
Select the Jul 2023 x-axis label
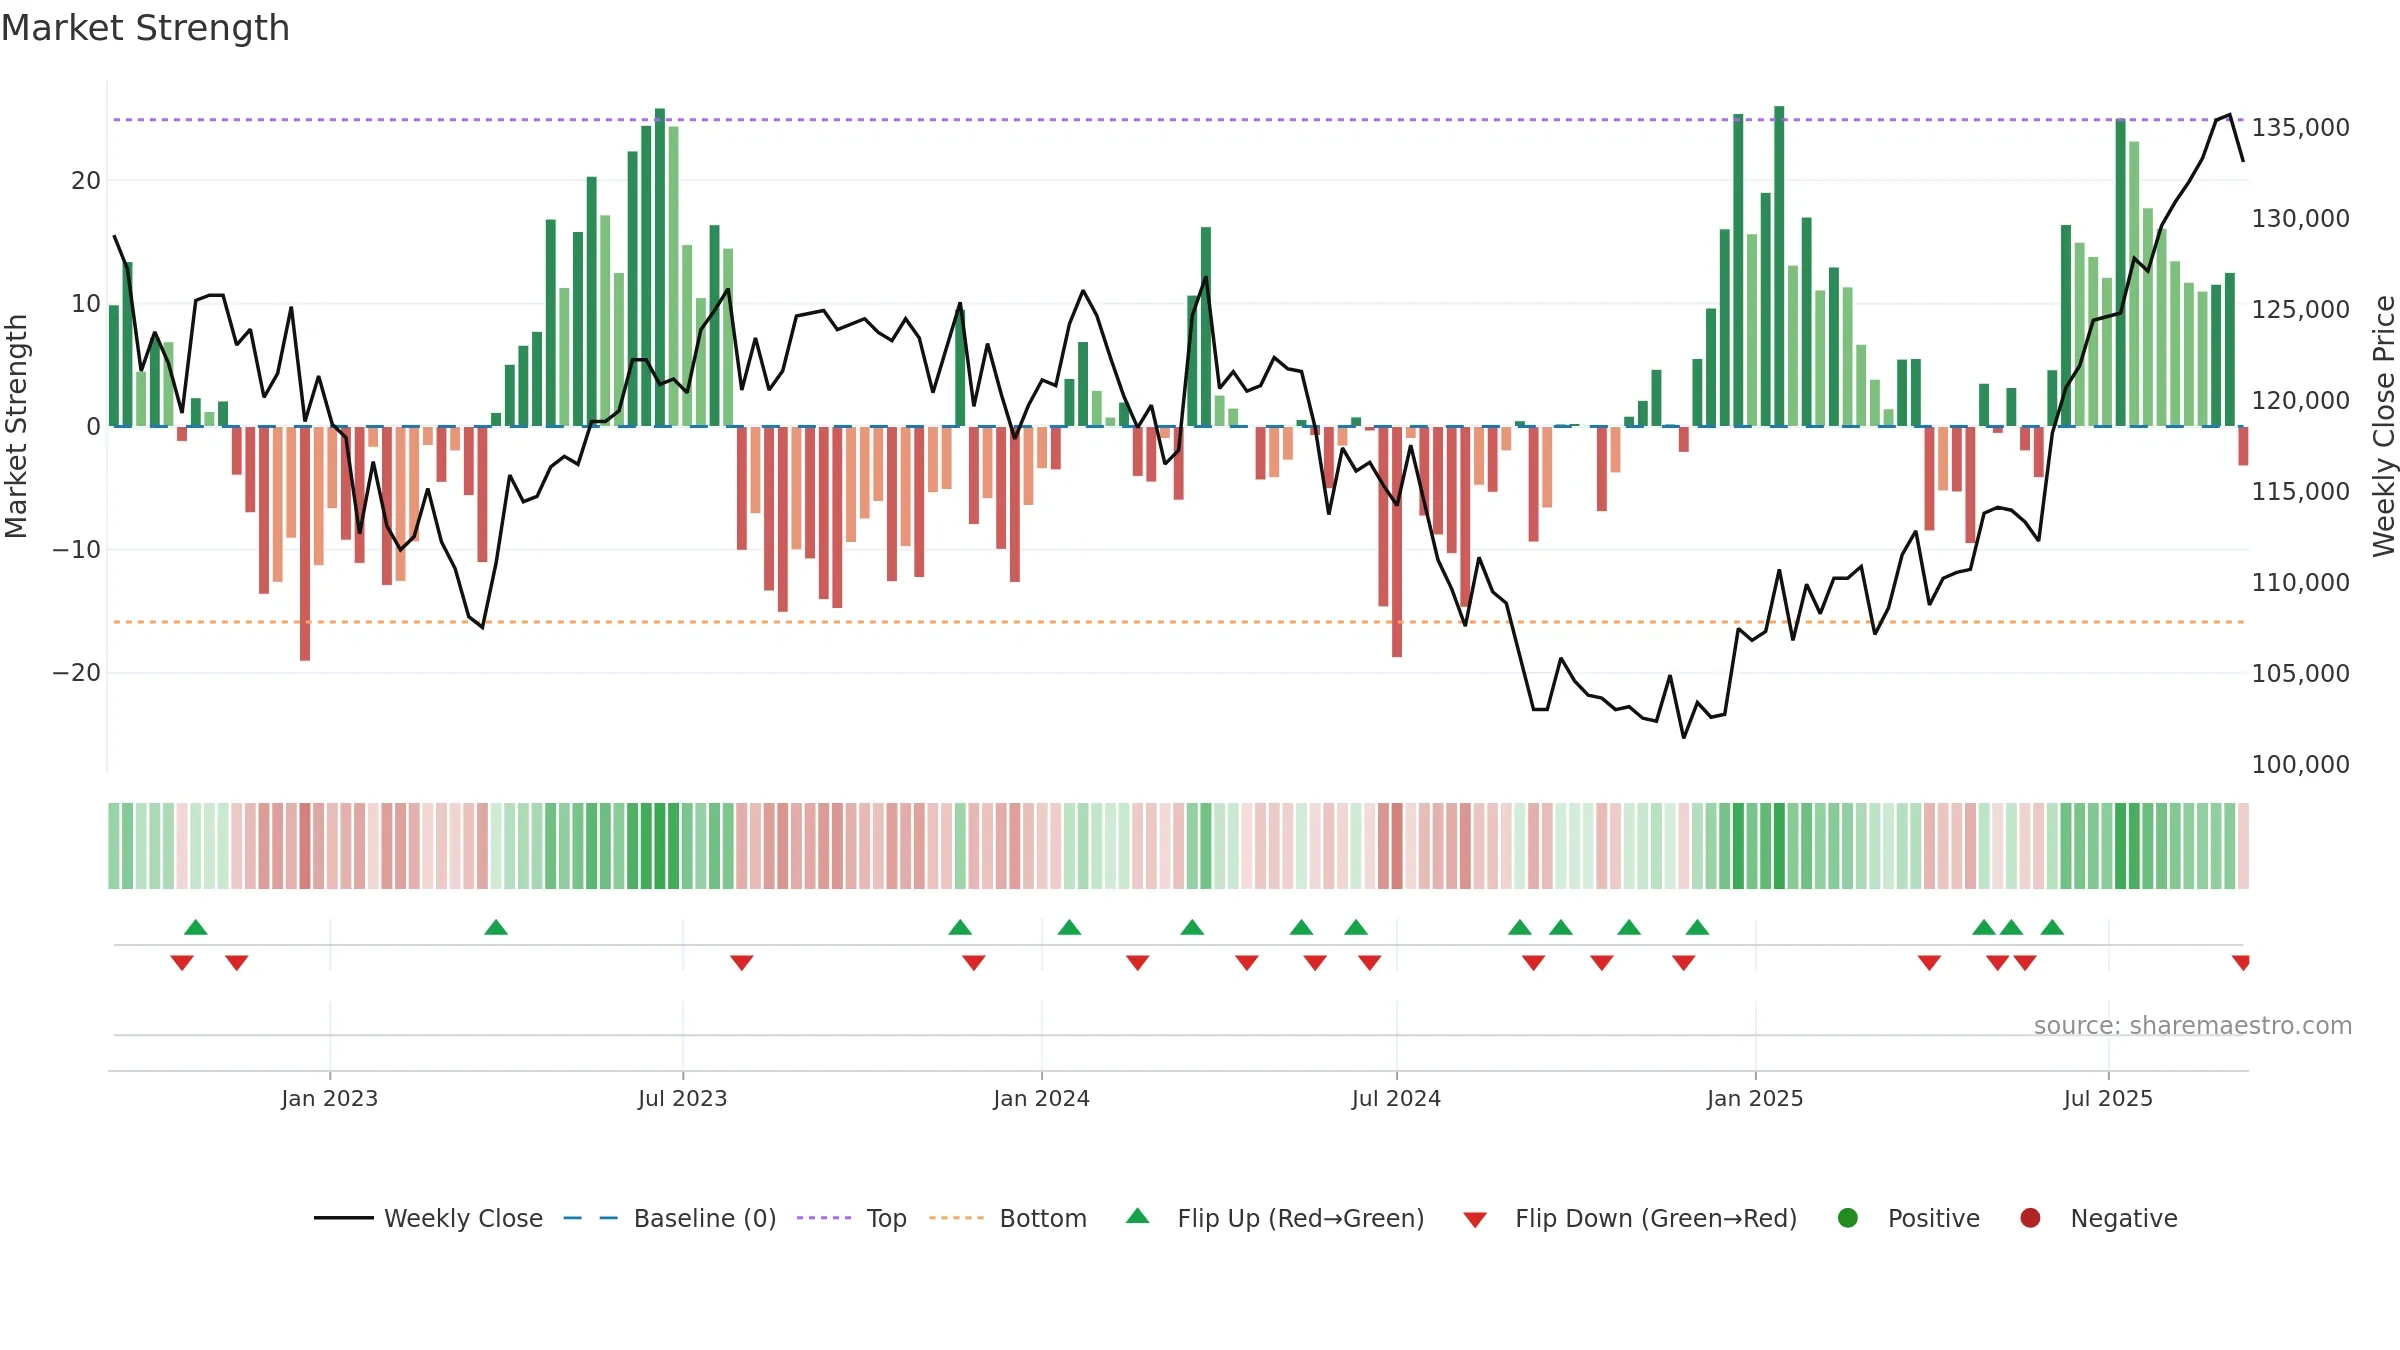tap(683, 1099)
